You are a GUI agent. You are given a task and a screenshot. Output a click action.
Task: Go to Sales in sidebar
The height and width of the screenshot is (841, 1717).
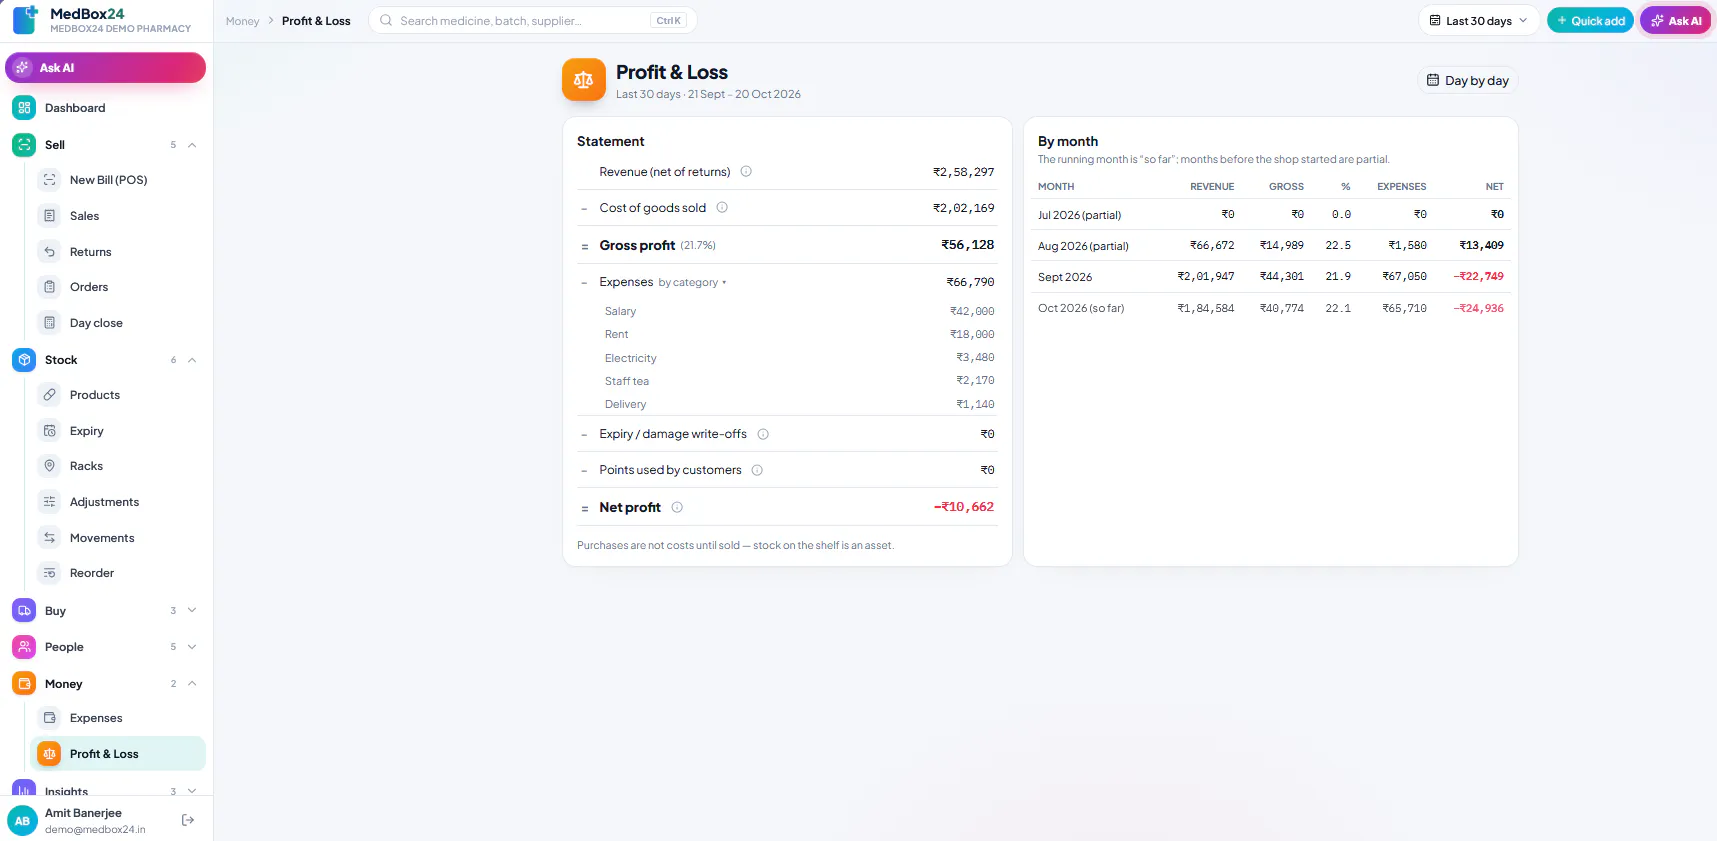(118, 216)
